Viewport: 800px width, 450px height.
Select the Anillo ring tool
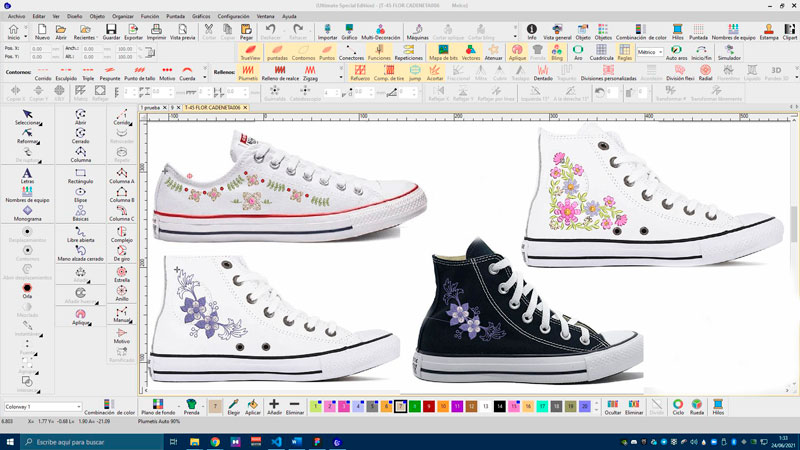tap(121, 293)
